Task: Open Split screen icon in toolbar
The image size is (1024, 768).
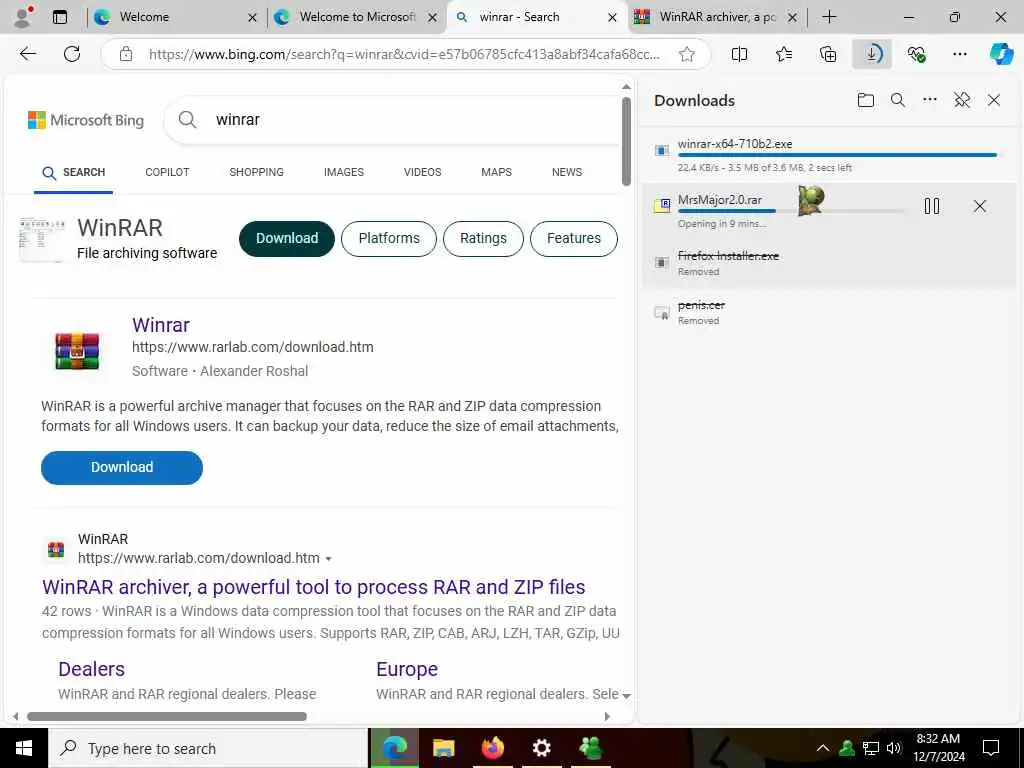Action: click(x=739, y=54)
